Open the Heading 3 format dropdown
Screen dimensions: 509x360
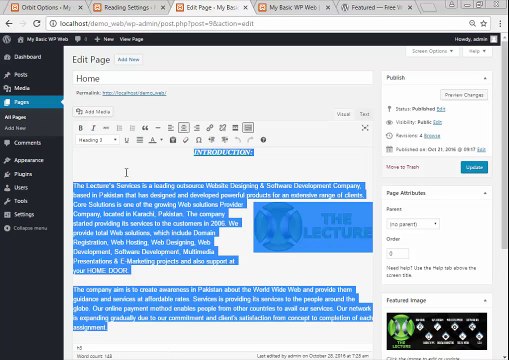[x=97, y=140]
